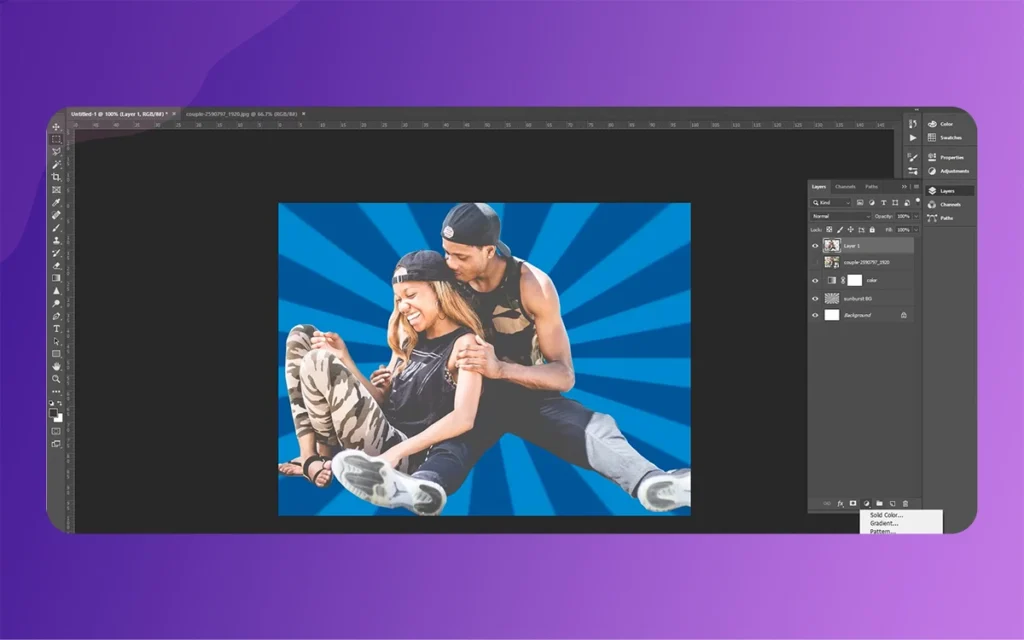The height and width of the screenshot is (640, 1024).
Task: Click the layer style fx icon
Action: click(840, 503)
